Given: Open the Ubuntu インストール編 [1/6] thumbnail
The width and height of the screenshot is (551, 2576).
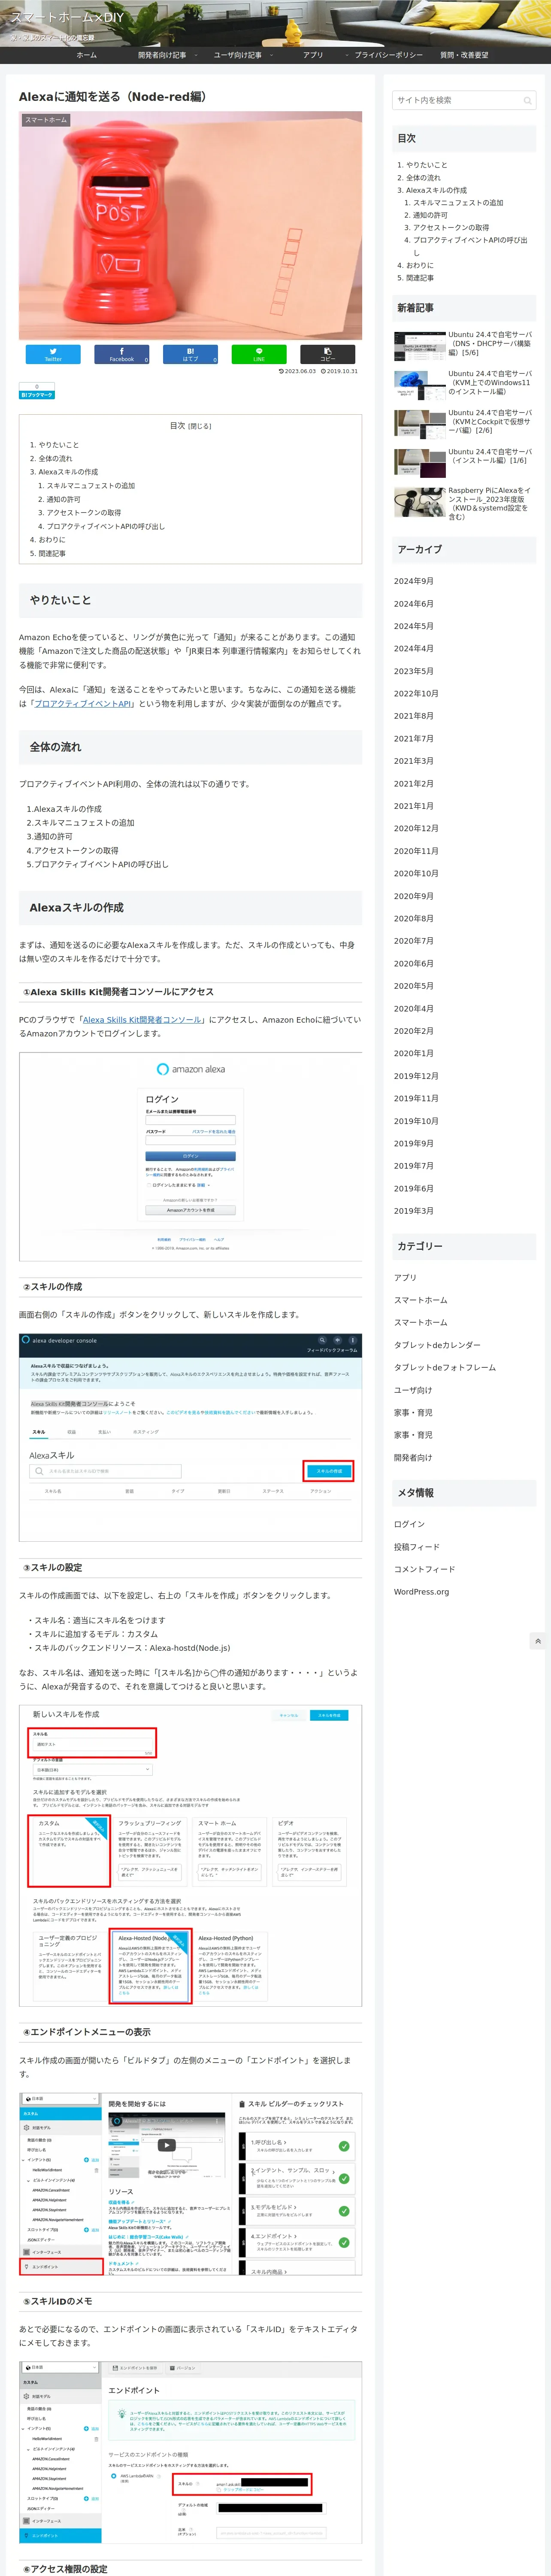Looking at the screenshot, I should click(x=420, y=463).
